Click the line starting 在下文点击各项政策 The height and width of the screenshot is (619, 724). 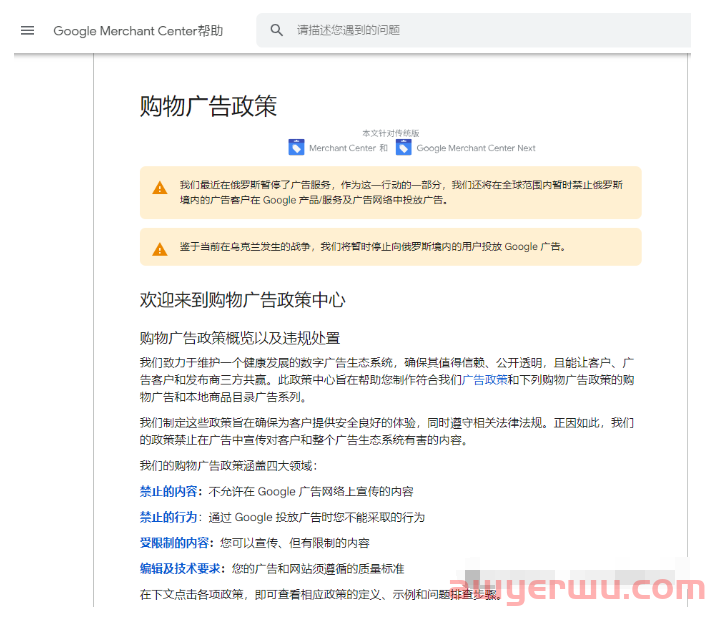point(320,595)
